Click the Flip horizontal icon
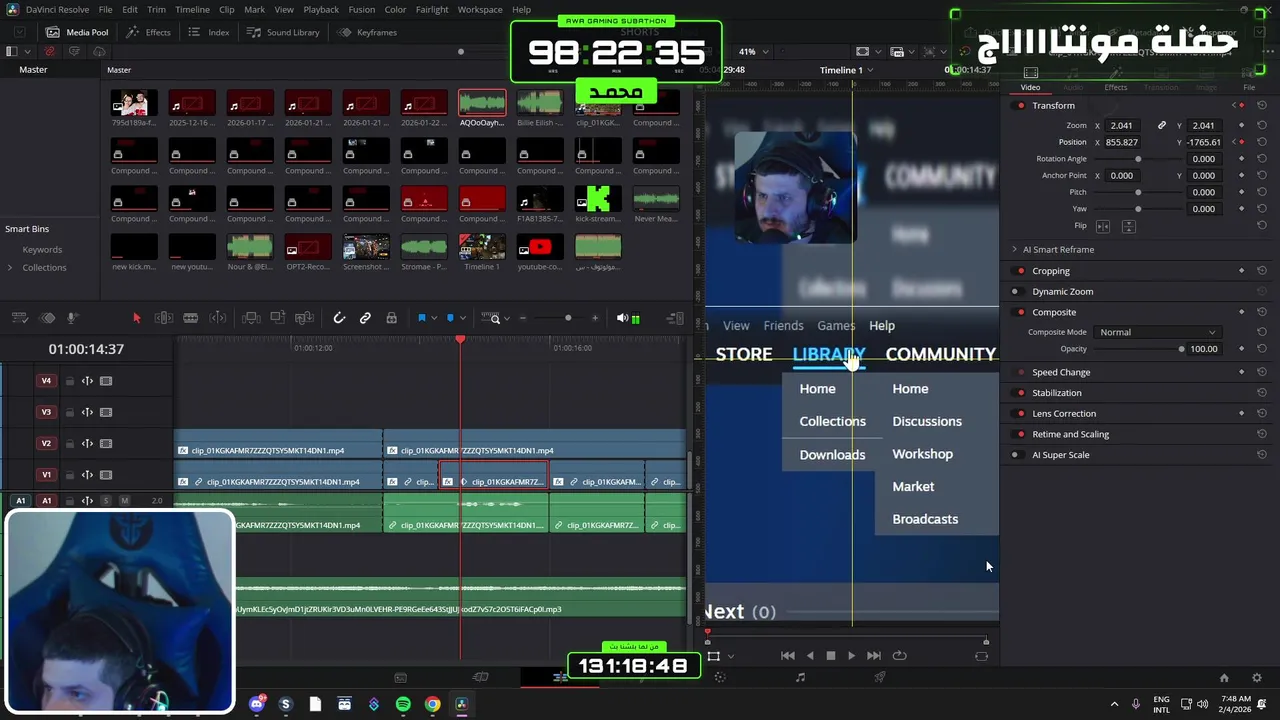This screenshot has height=720, width=1280. pyautogui.click(x=1104, y=226)
